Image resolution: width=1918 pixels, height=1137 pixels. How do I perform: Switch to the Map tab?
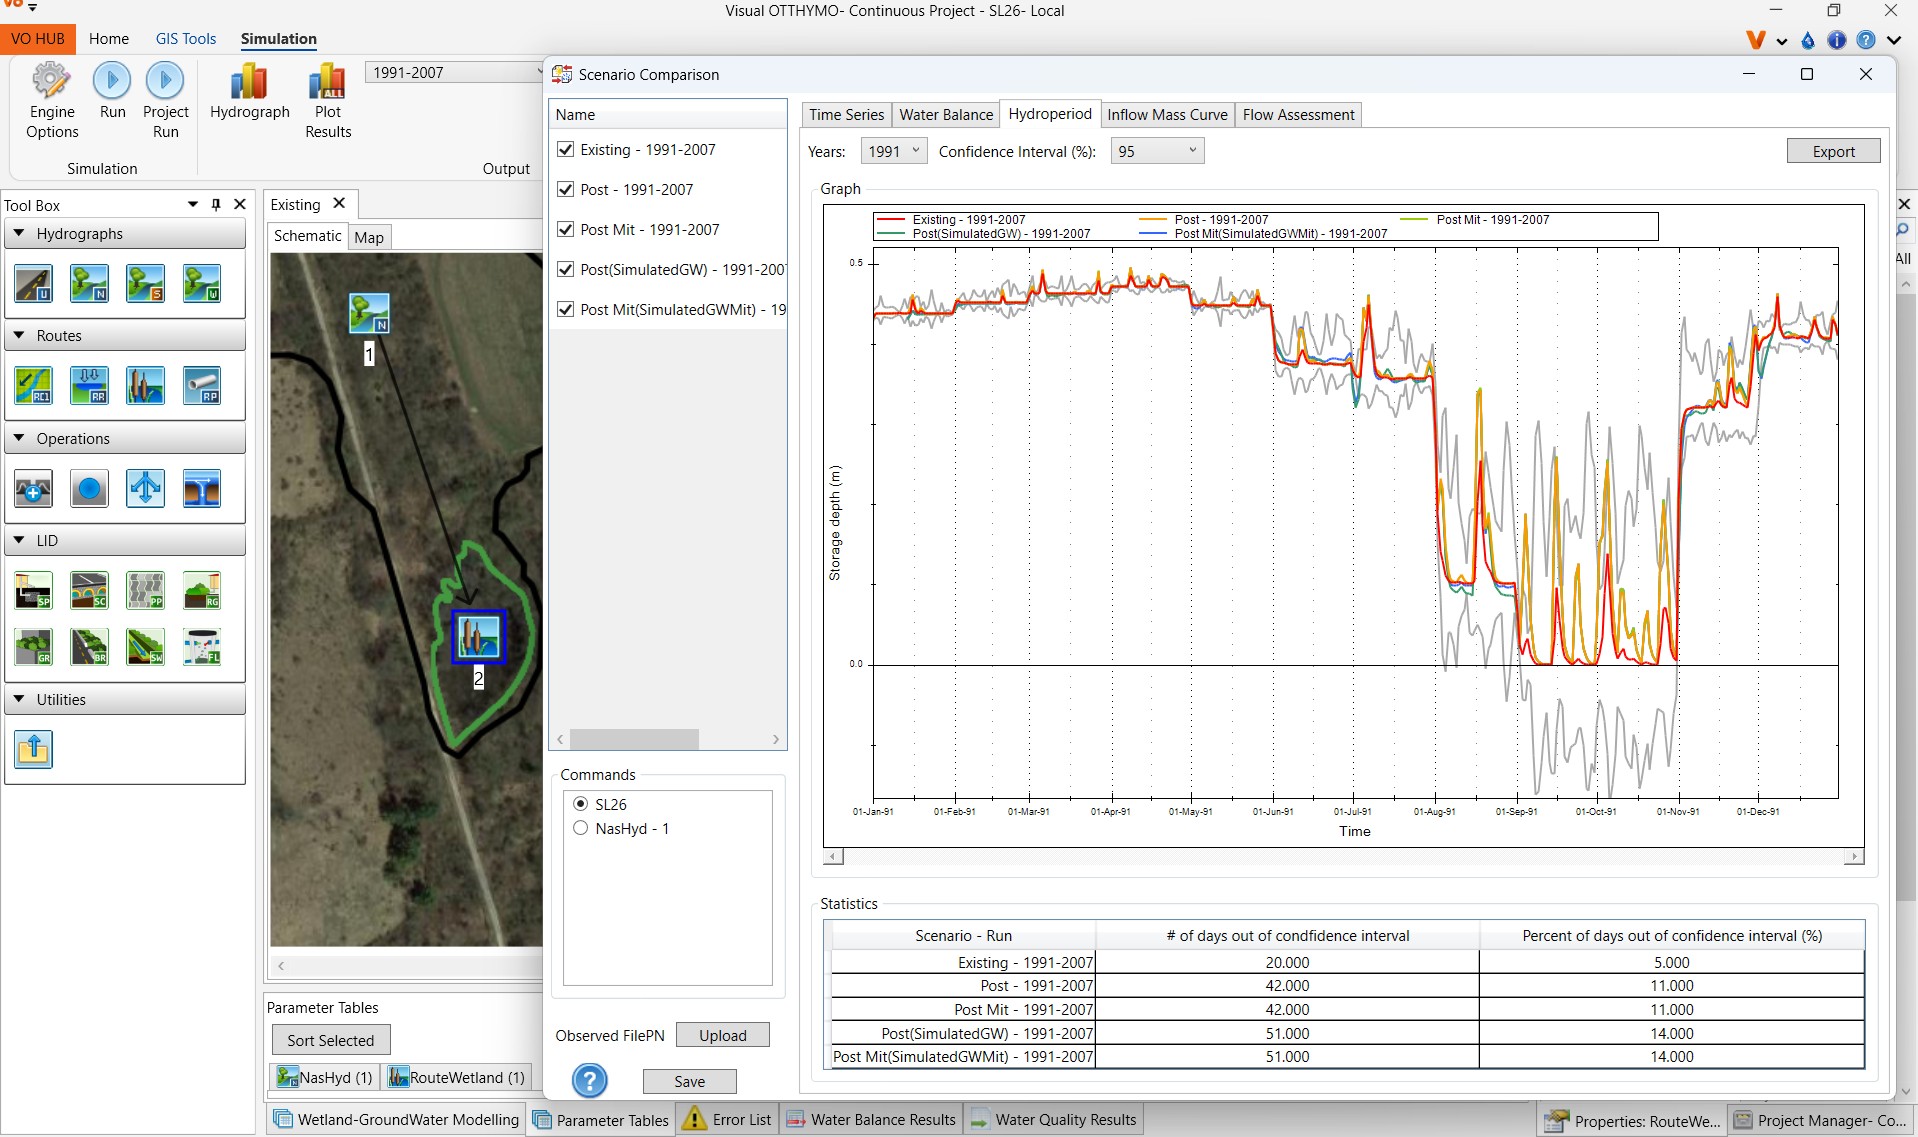pyautogui.click(x=369, y=237)
